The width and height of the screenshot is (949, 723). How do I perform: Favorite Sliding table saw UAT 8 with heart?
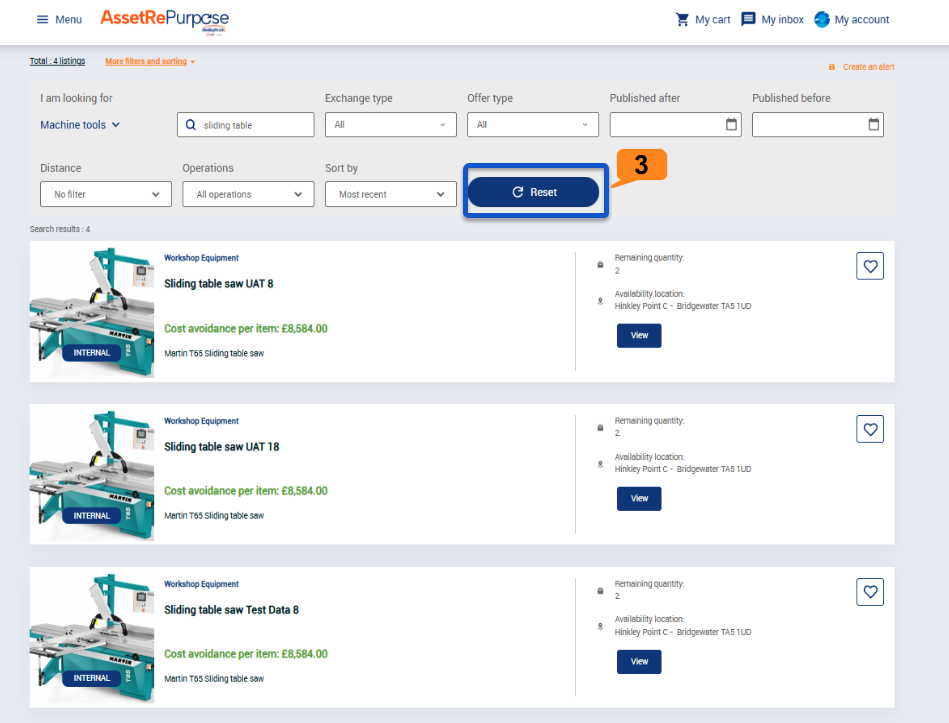[x=870, y=266]
